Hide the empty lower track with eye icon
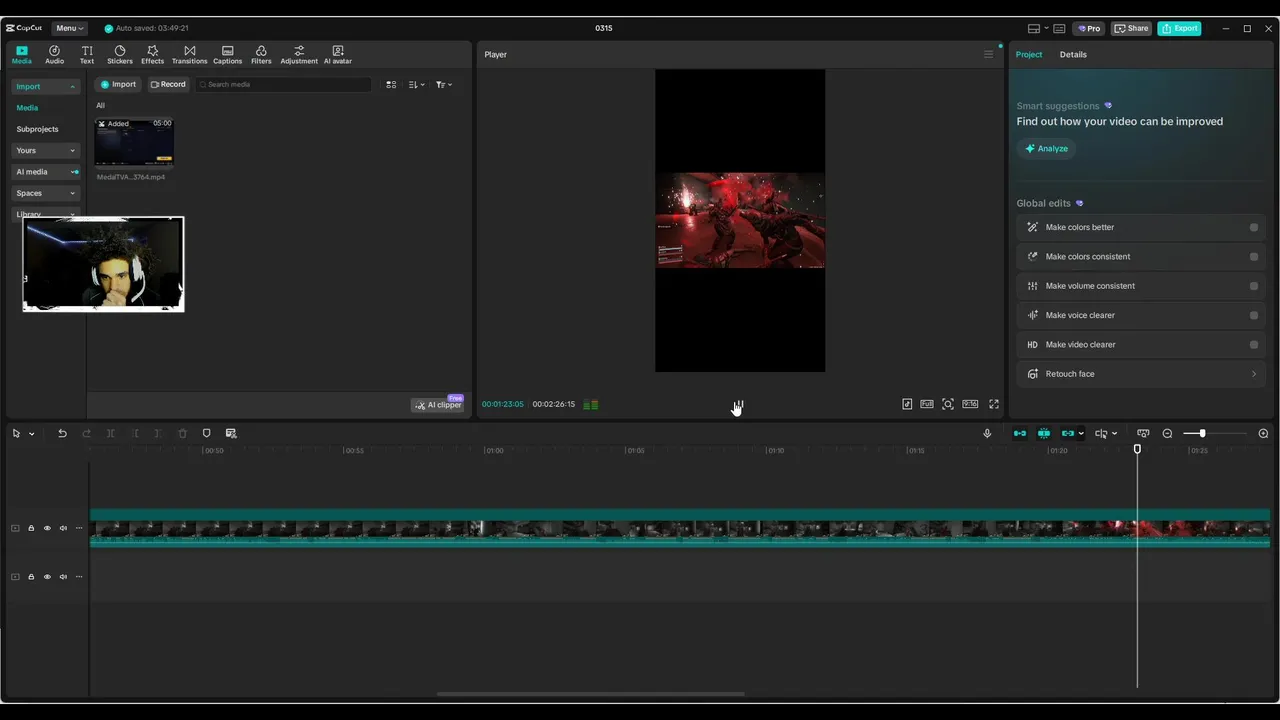This screenshot has width=1280, height=720. [47, 576]
